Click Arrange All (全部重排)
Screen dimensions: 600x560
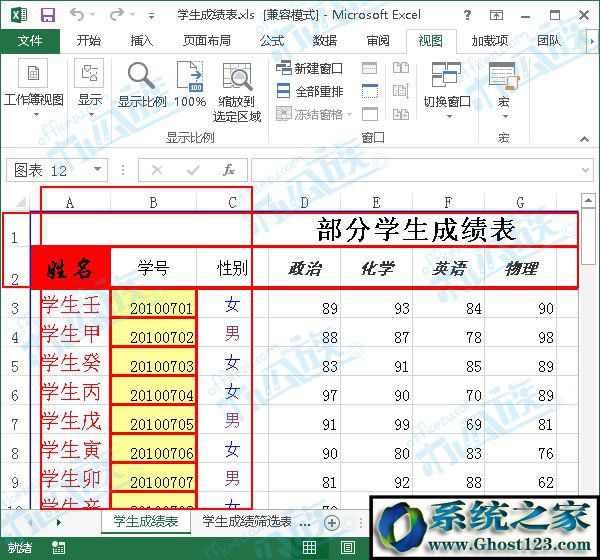310,91
